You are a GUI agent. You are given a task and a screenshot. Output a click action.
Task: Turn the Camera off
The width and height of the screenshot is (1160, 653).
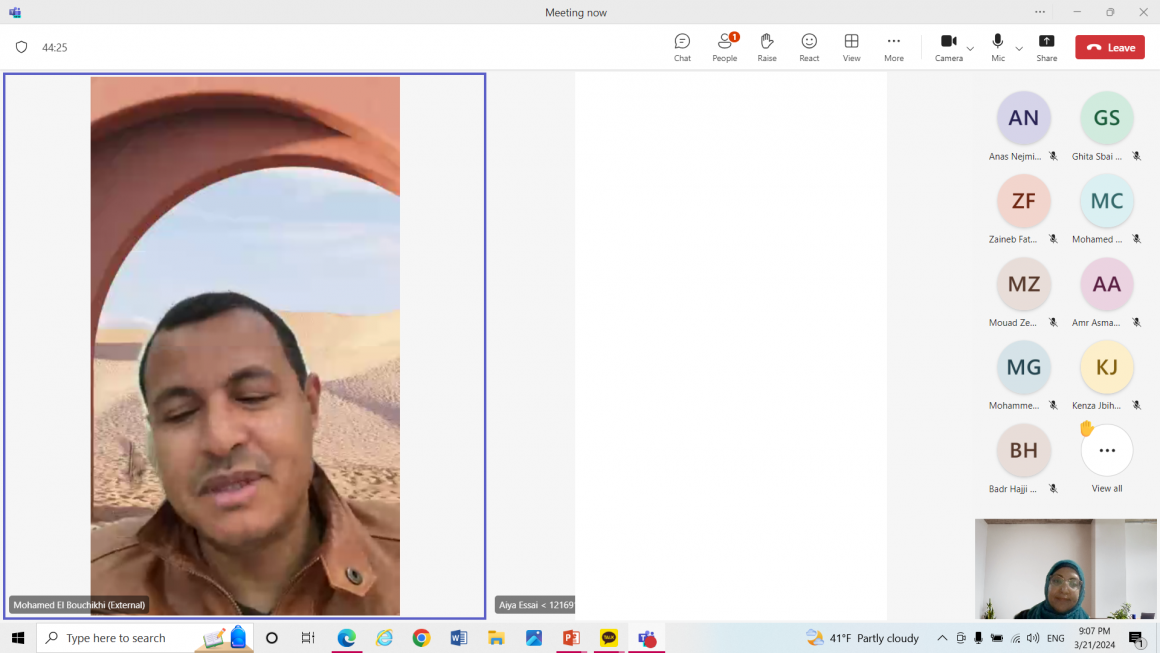coord(948,47)
